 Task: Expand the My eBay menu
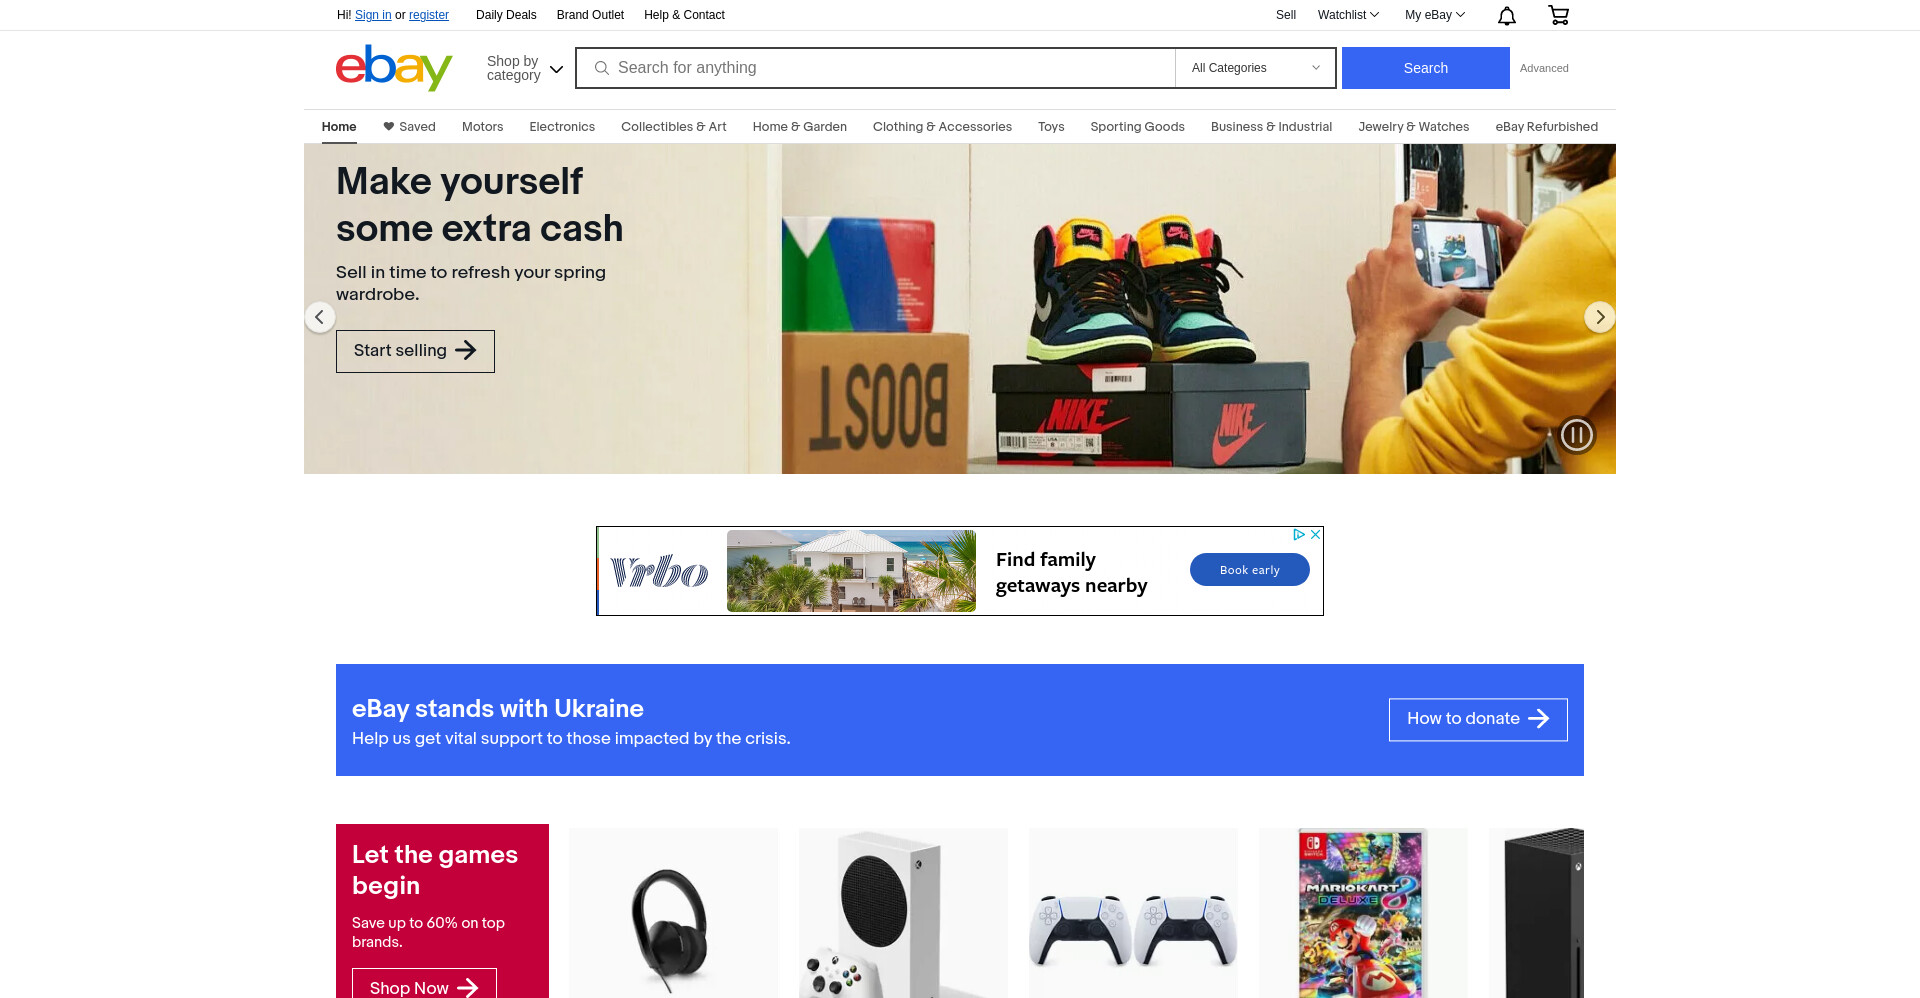[x=1435, y=15]
